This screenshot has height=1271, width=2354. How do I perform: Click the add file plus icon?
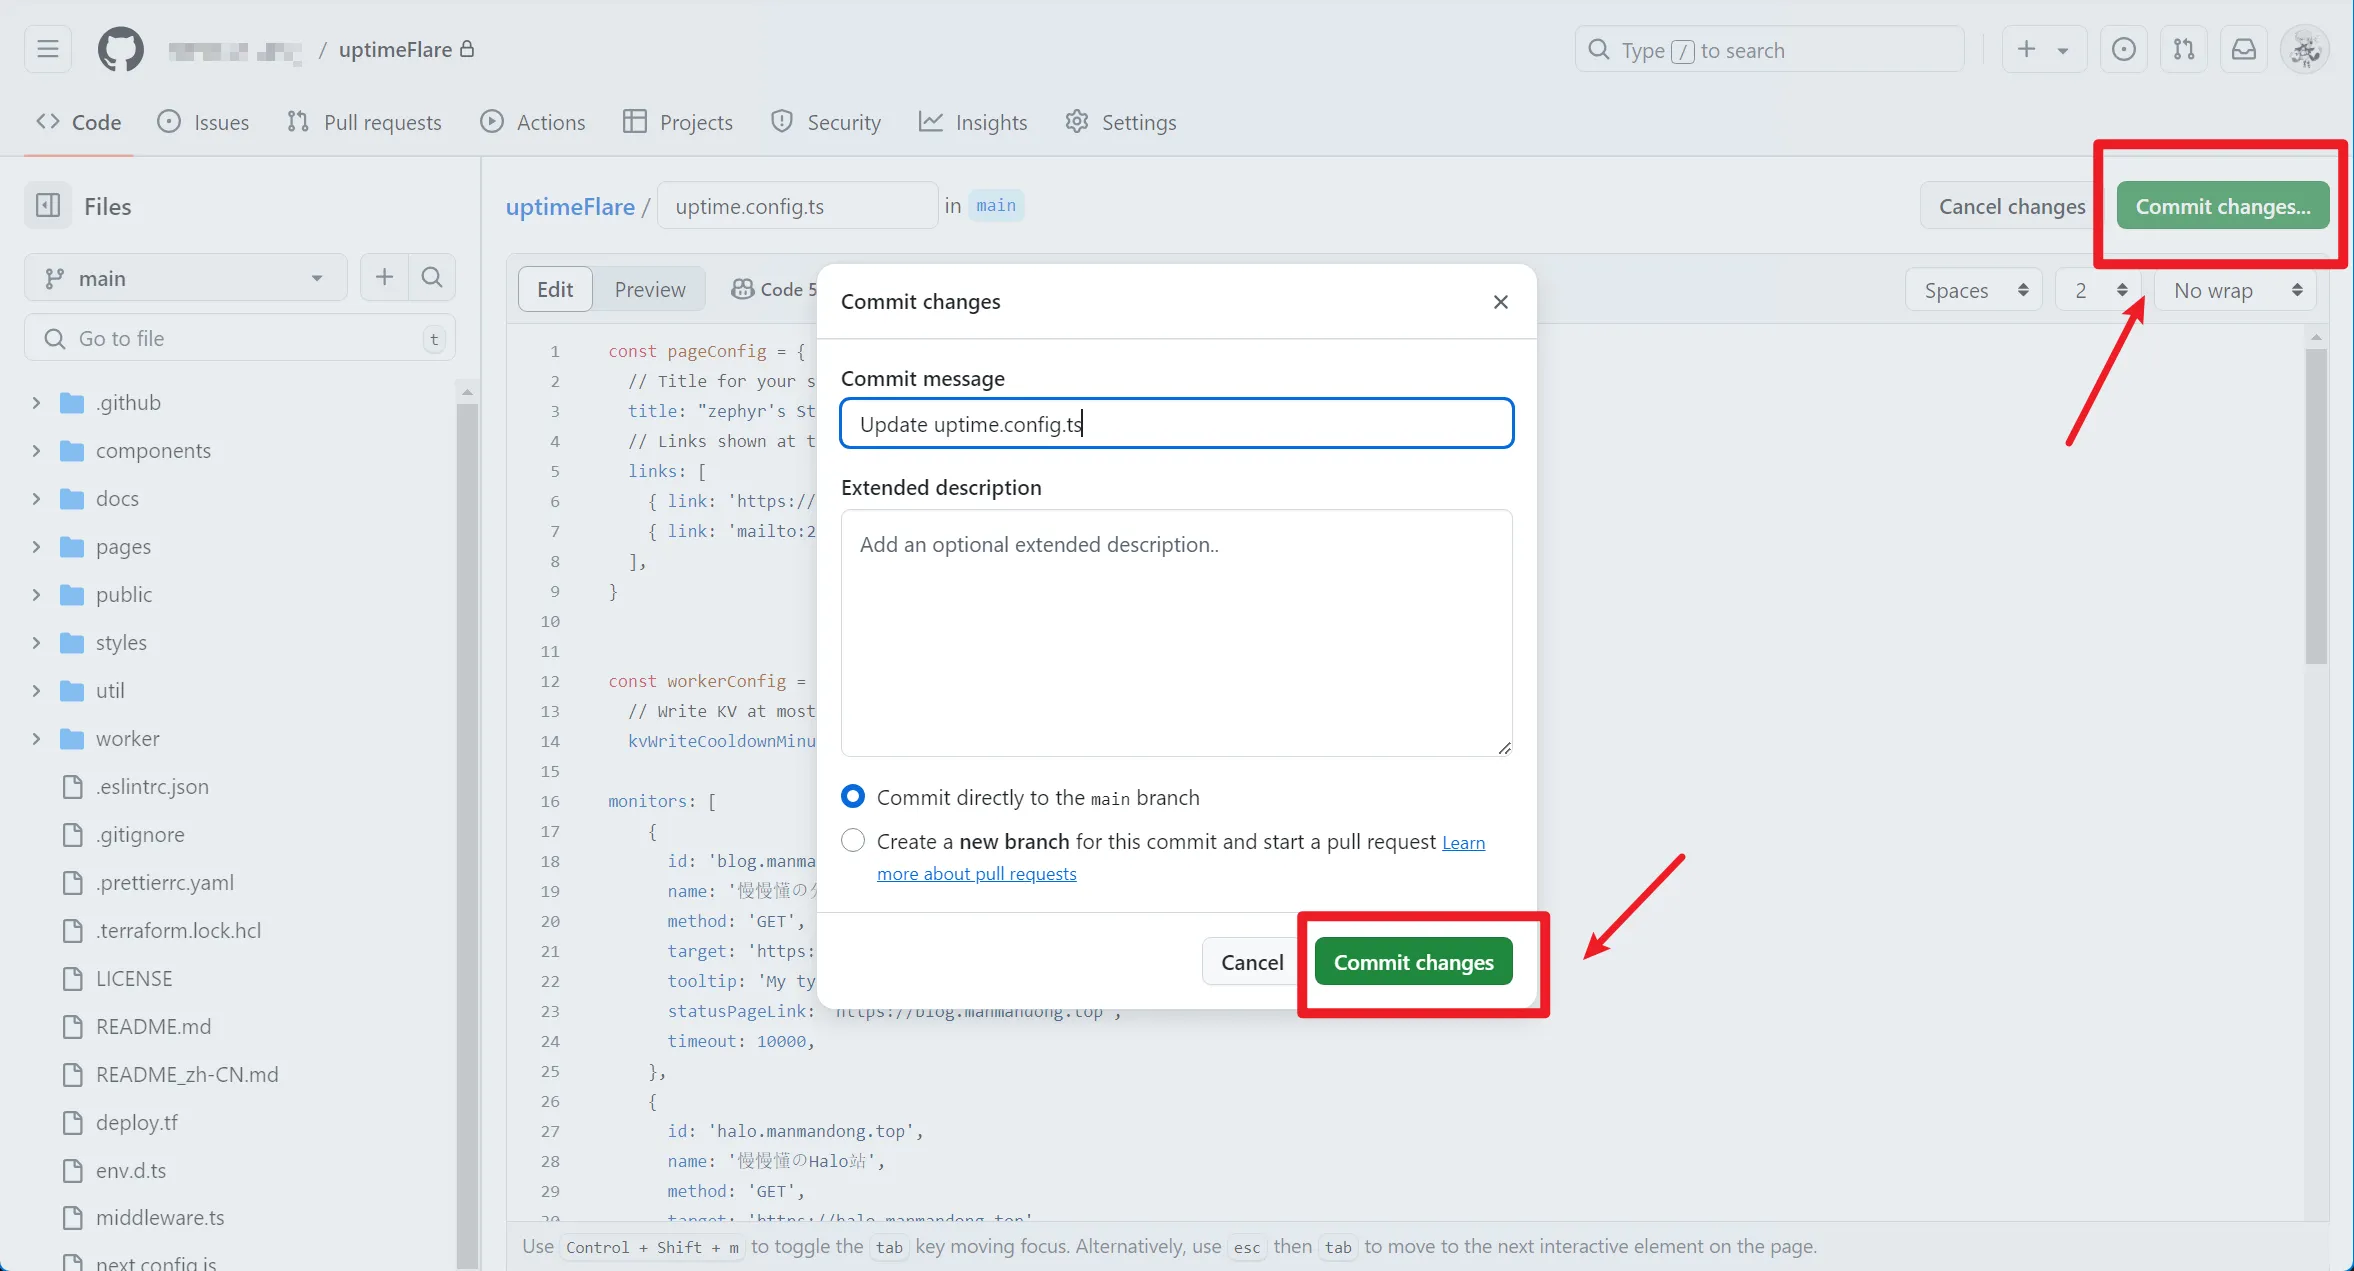[x=384, y=278]
